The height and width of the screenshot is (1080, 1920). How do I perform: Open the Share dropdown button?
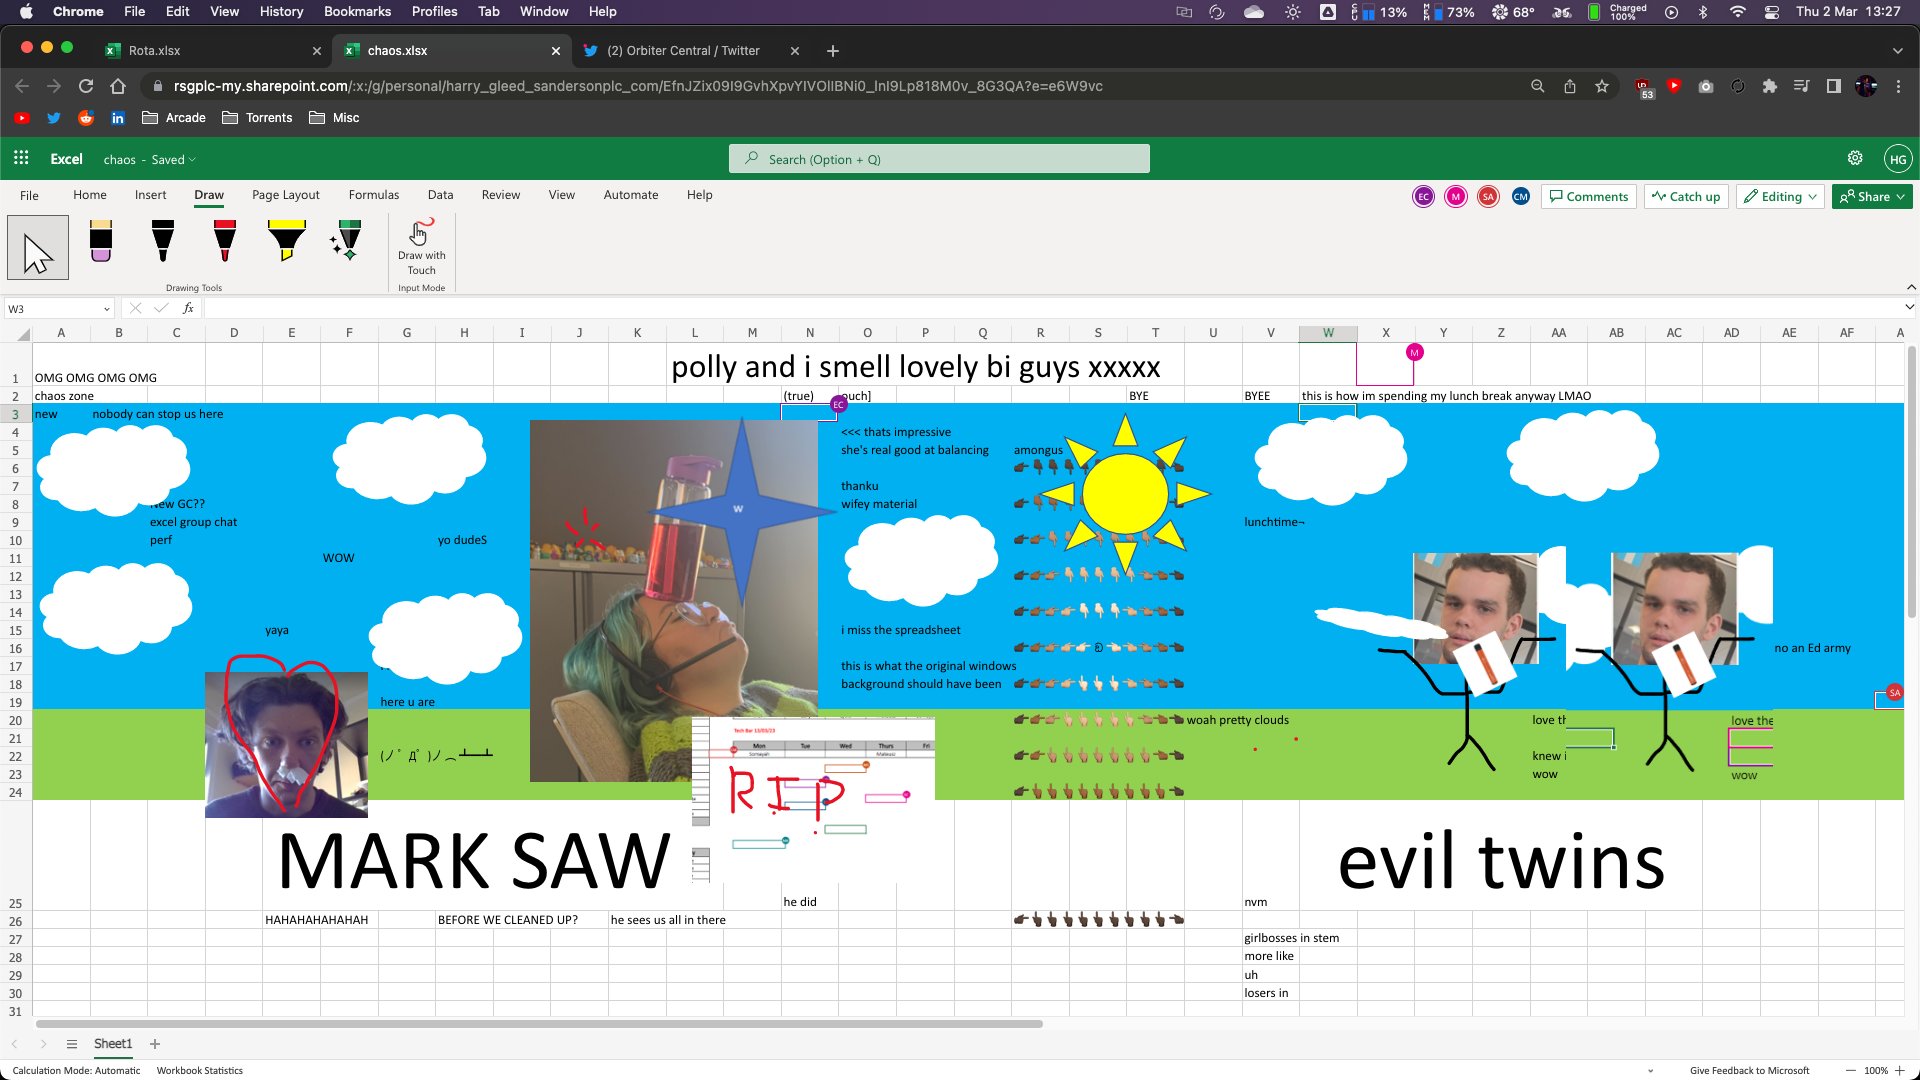click(x=1872, y=196)
